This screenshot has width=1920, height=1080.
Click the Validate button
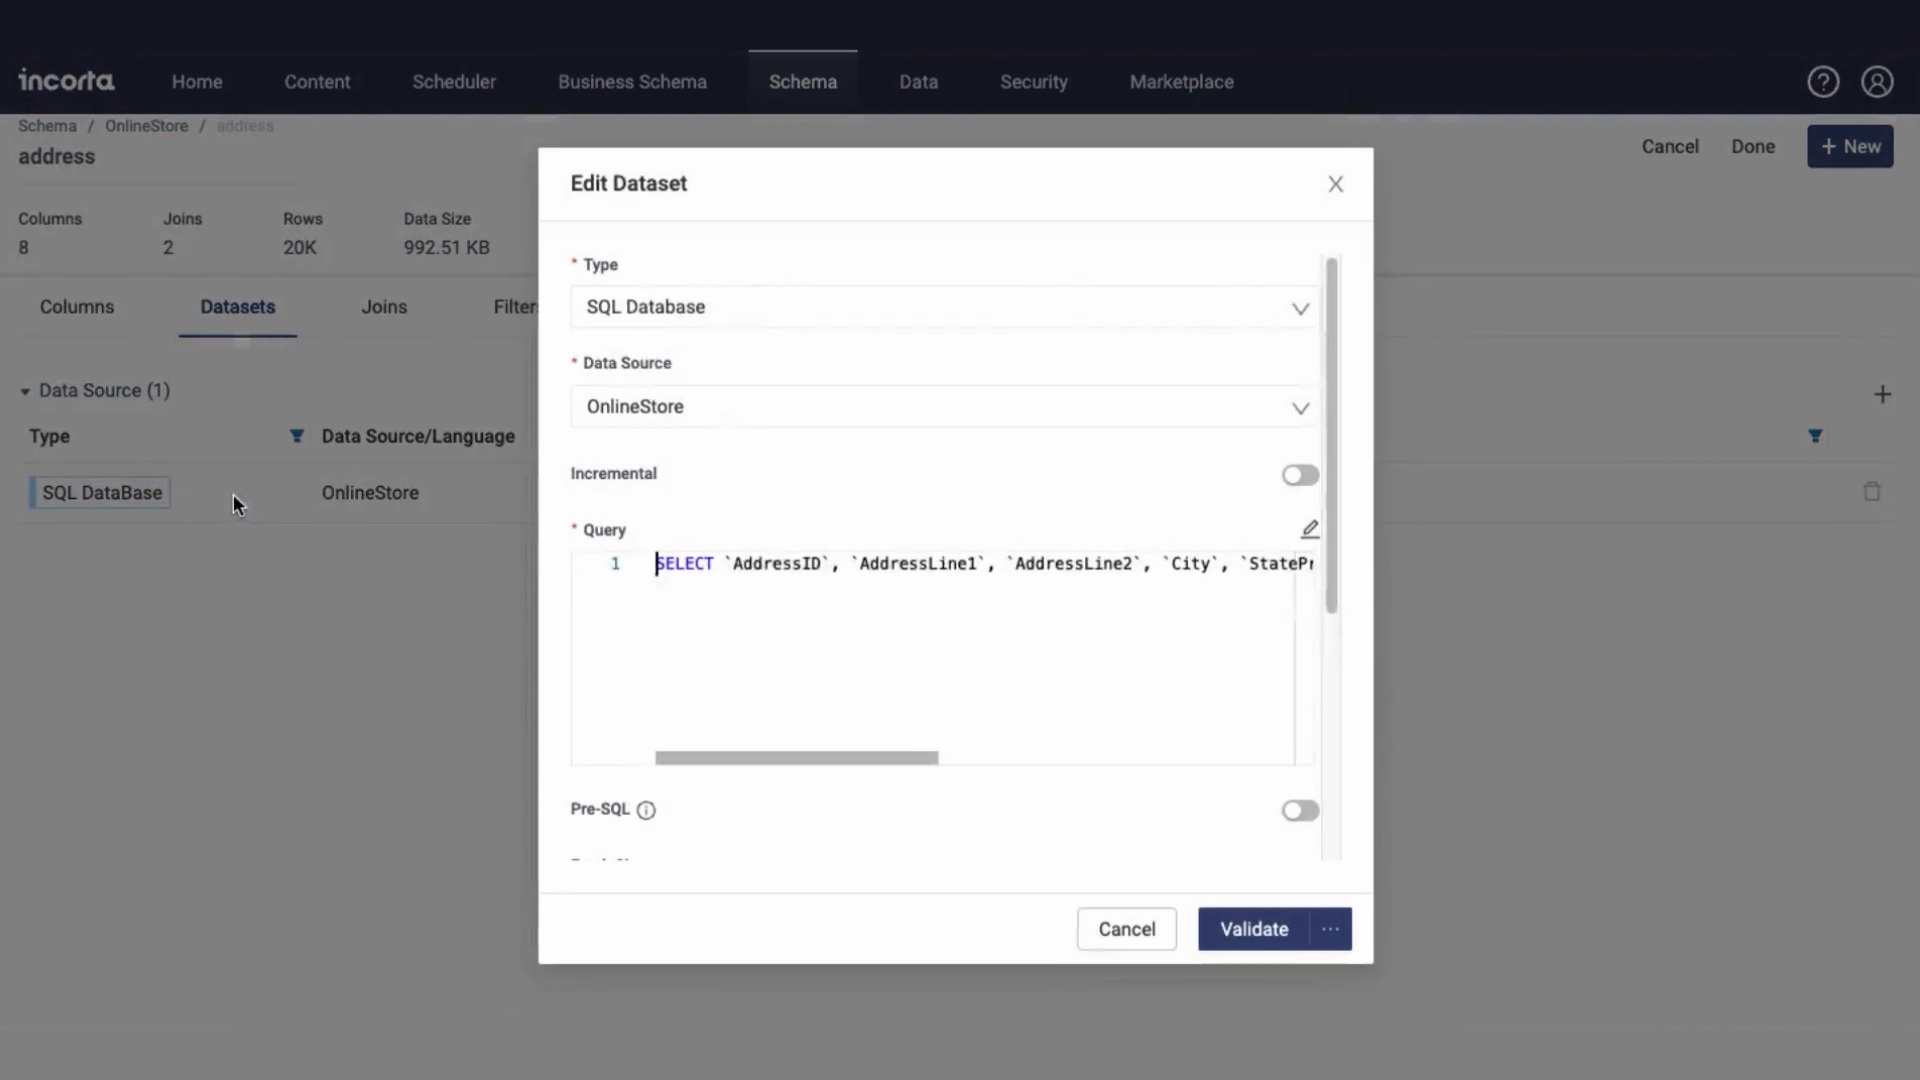click(x=1253, y=929)
